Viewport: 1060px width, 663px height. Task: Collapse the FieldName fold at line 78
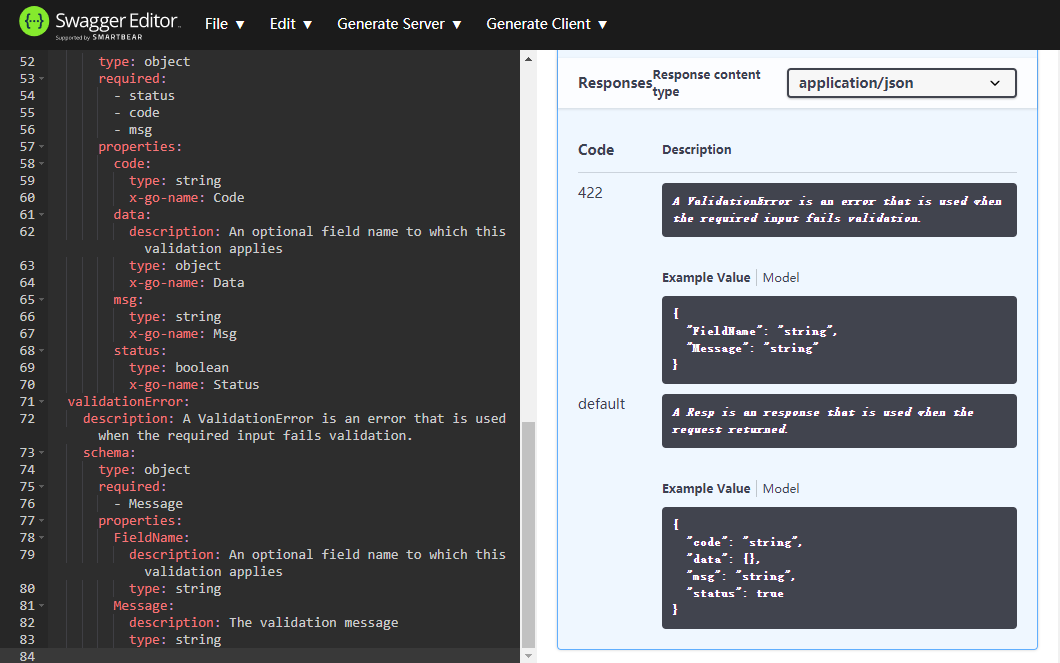[x=42, y=538]
